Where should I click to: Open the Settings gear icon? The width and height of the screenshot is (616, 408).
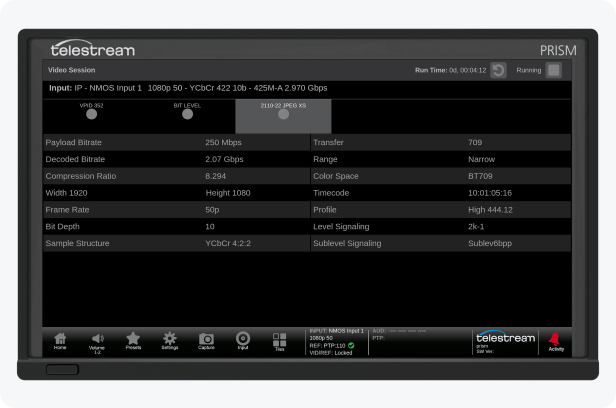coord(170,340)
